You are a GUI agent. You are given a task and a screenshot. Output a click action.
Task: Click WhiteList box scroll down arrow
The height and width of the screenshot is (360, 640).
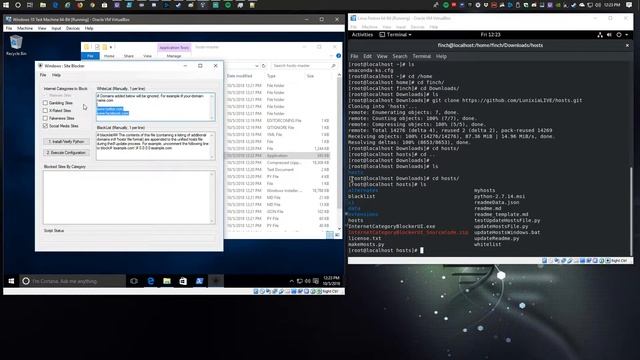212,118
